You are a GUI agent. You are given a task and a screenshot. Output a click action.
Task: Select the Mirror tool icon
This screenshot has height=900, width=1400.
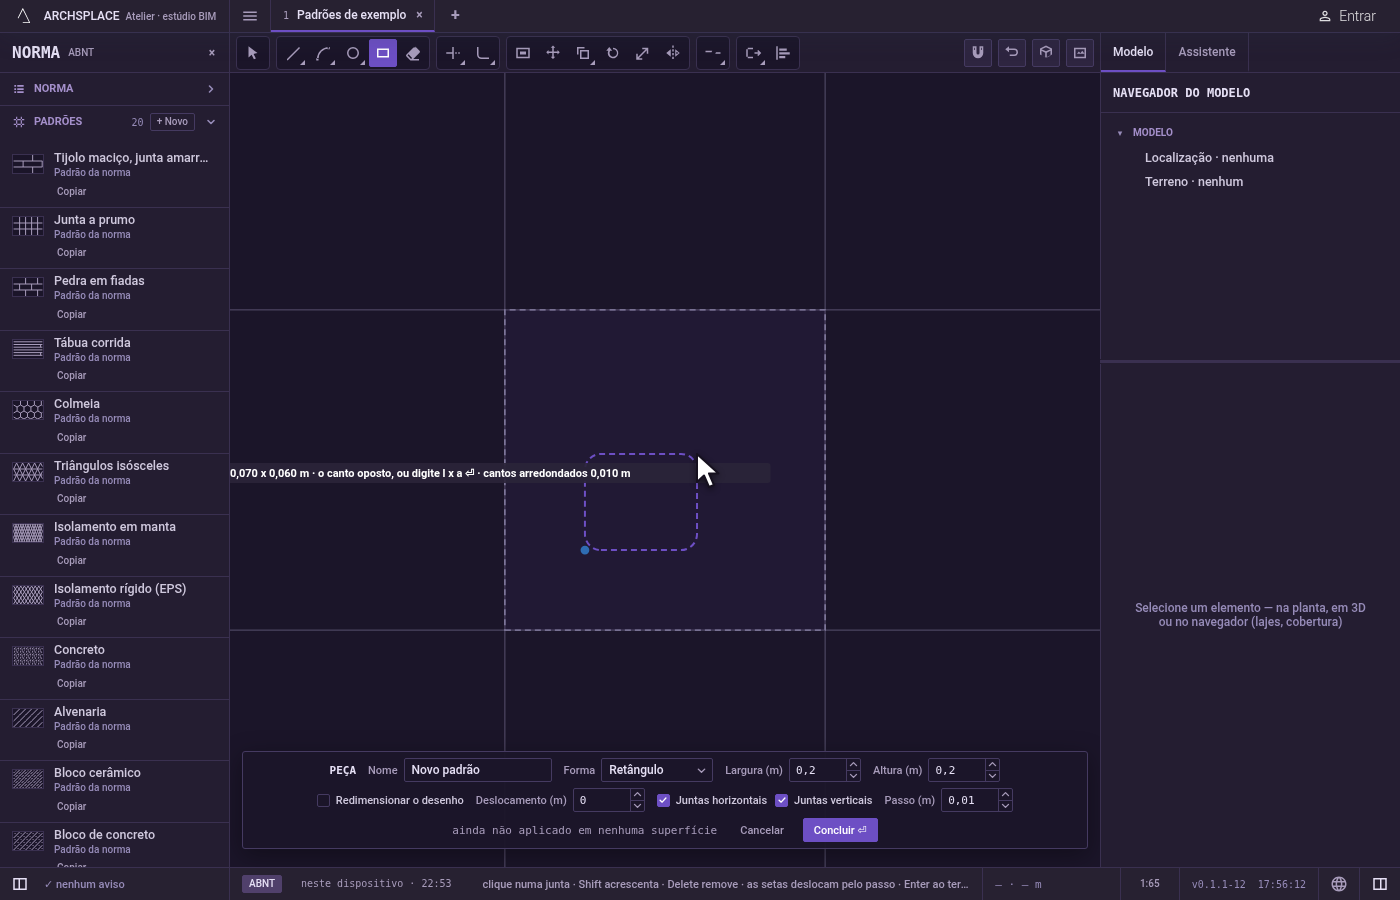(x=673, y=53)
